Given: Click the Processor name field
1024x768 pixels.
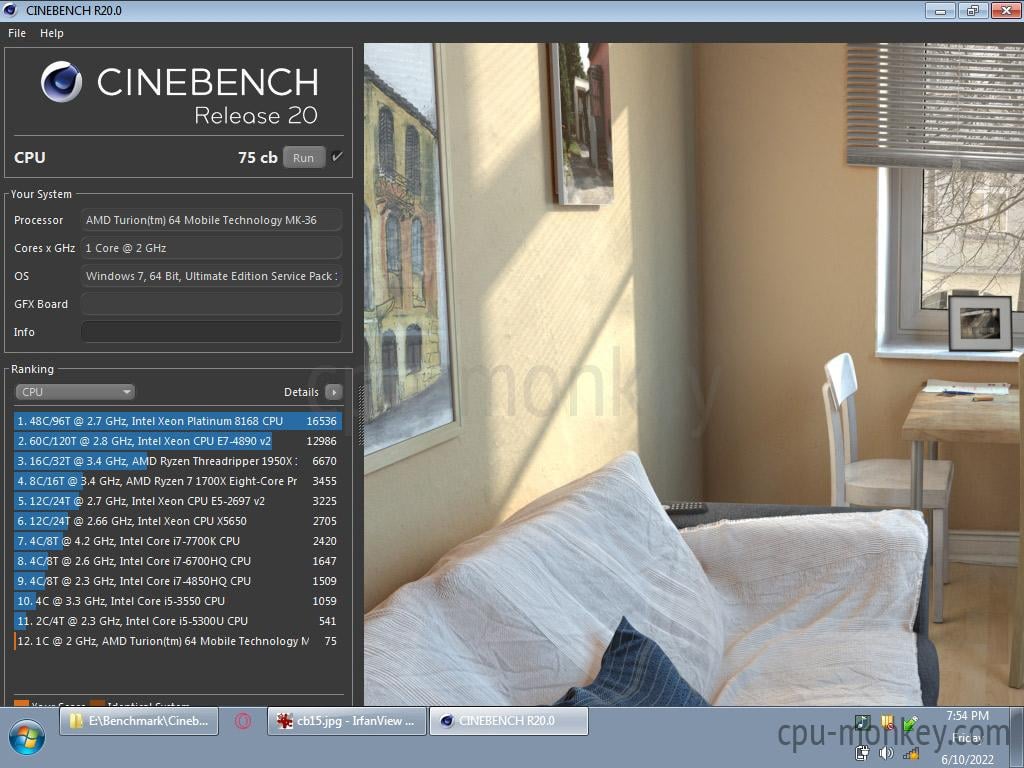Looking at the screenshot, I should click(211, 220).
